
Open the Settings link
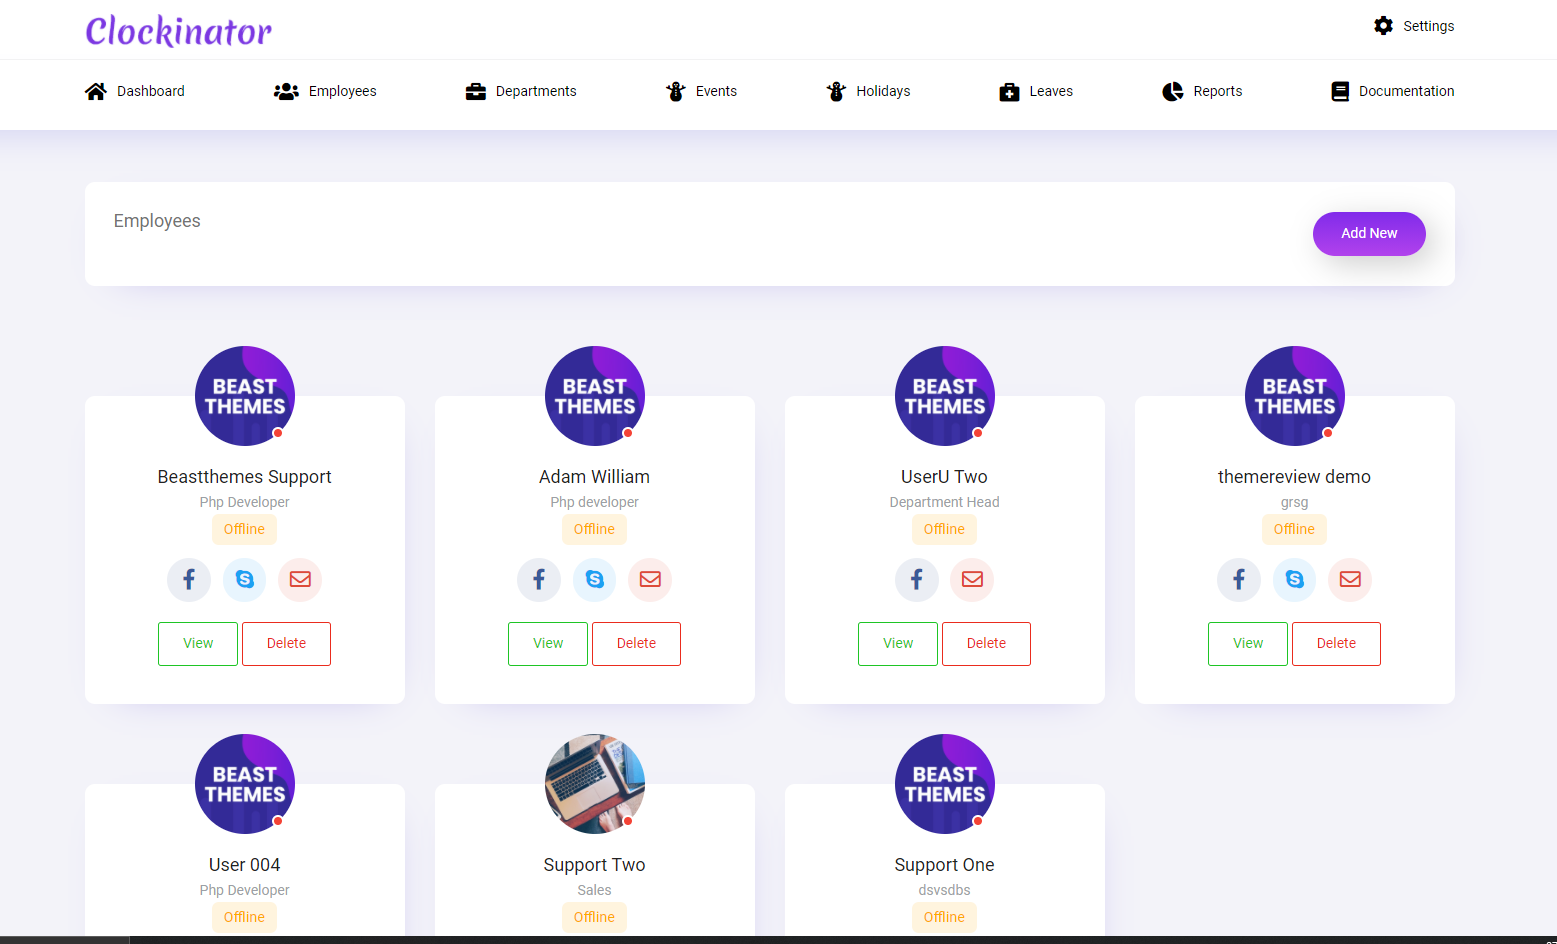pos(1414,26)
